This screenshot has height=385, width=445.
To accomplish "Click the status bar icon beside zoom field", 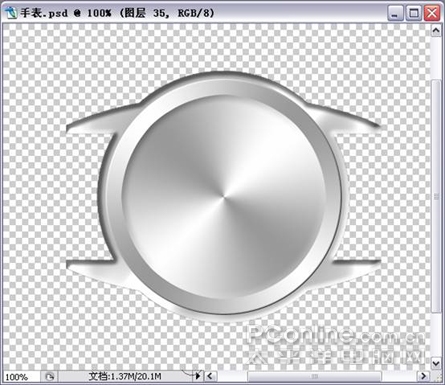I will point(49,377).
